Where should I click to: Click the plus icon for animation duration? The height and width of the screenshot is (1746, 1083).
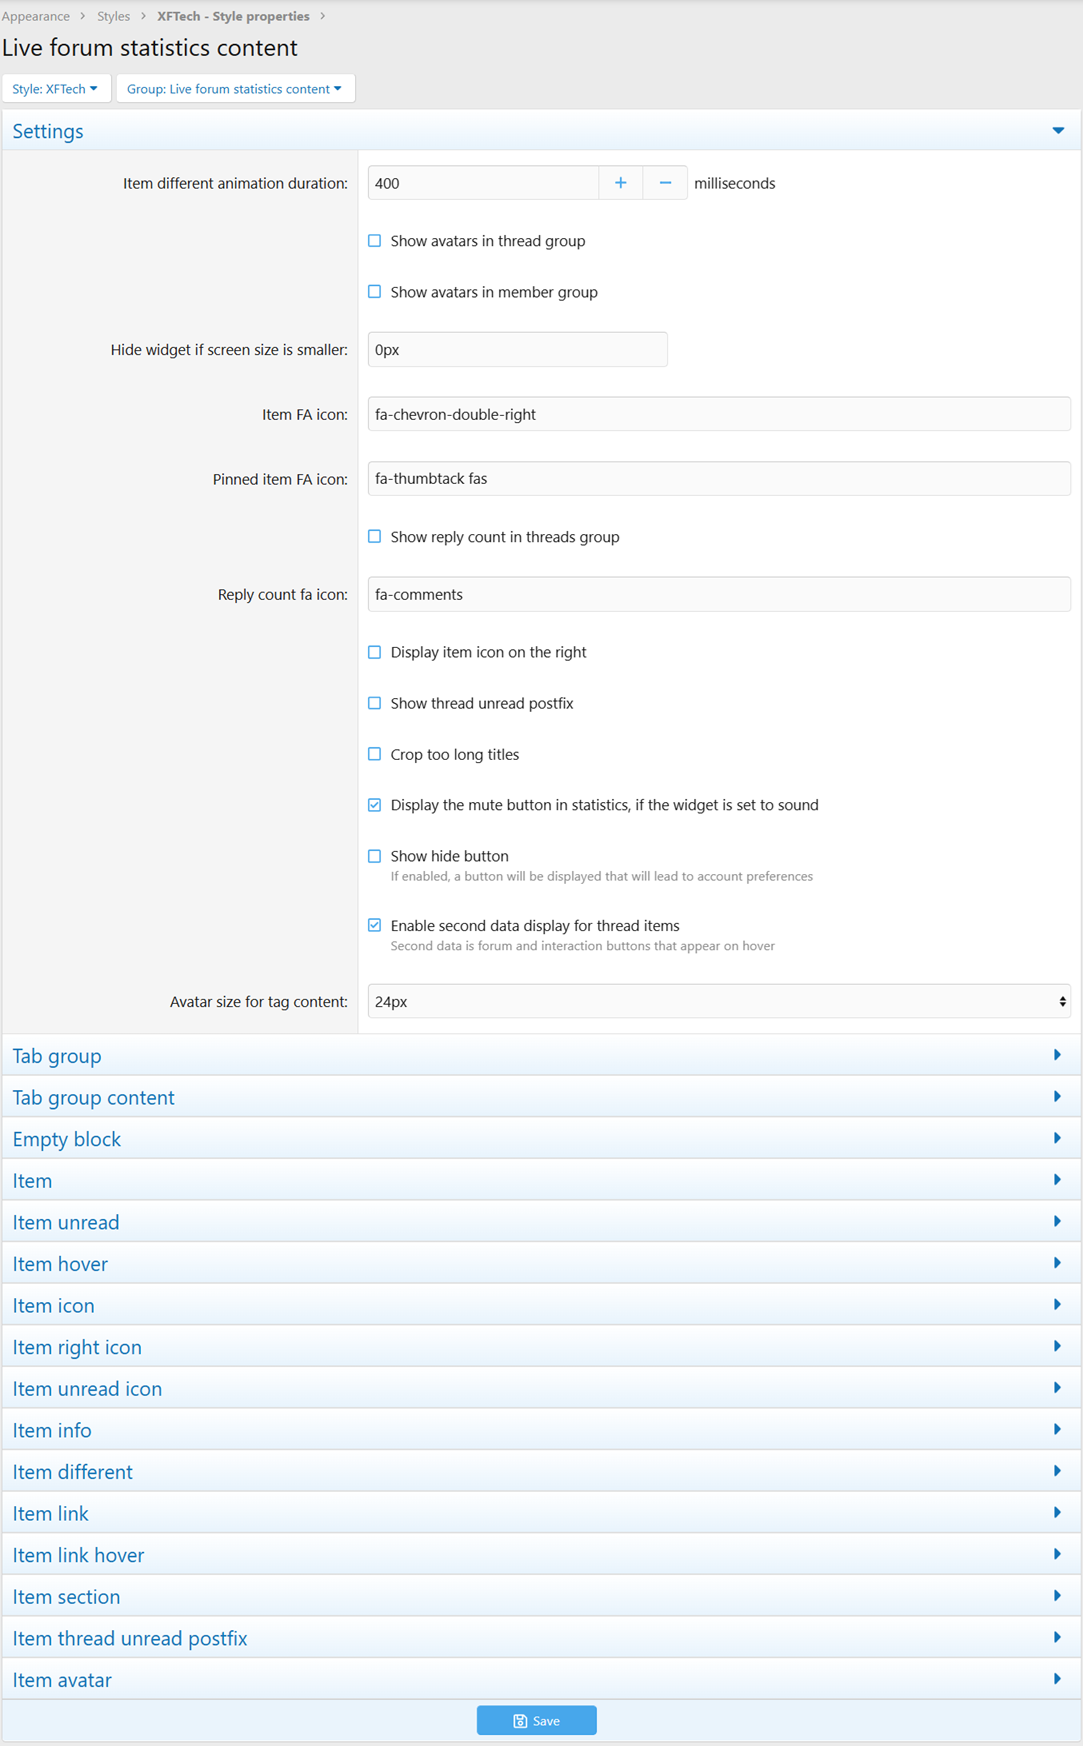tap(620, 183)
